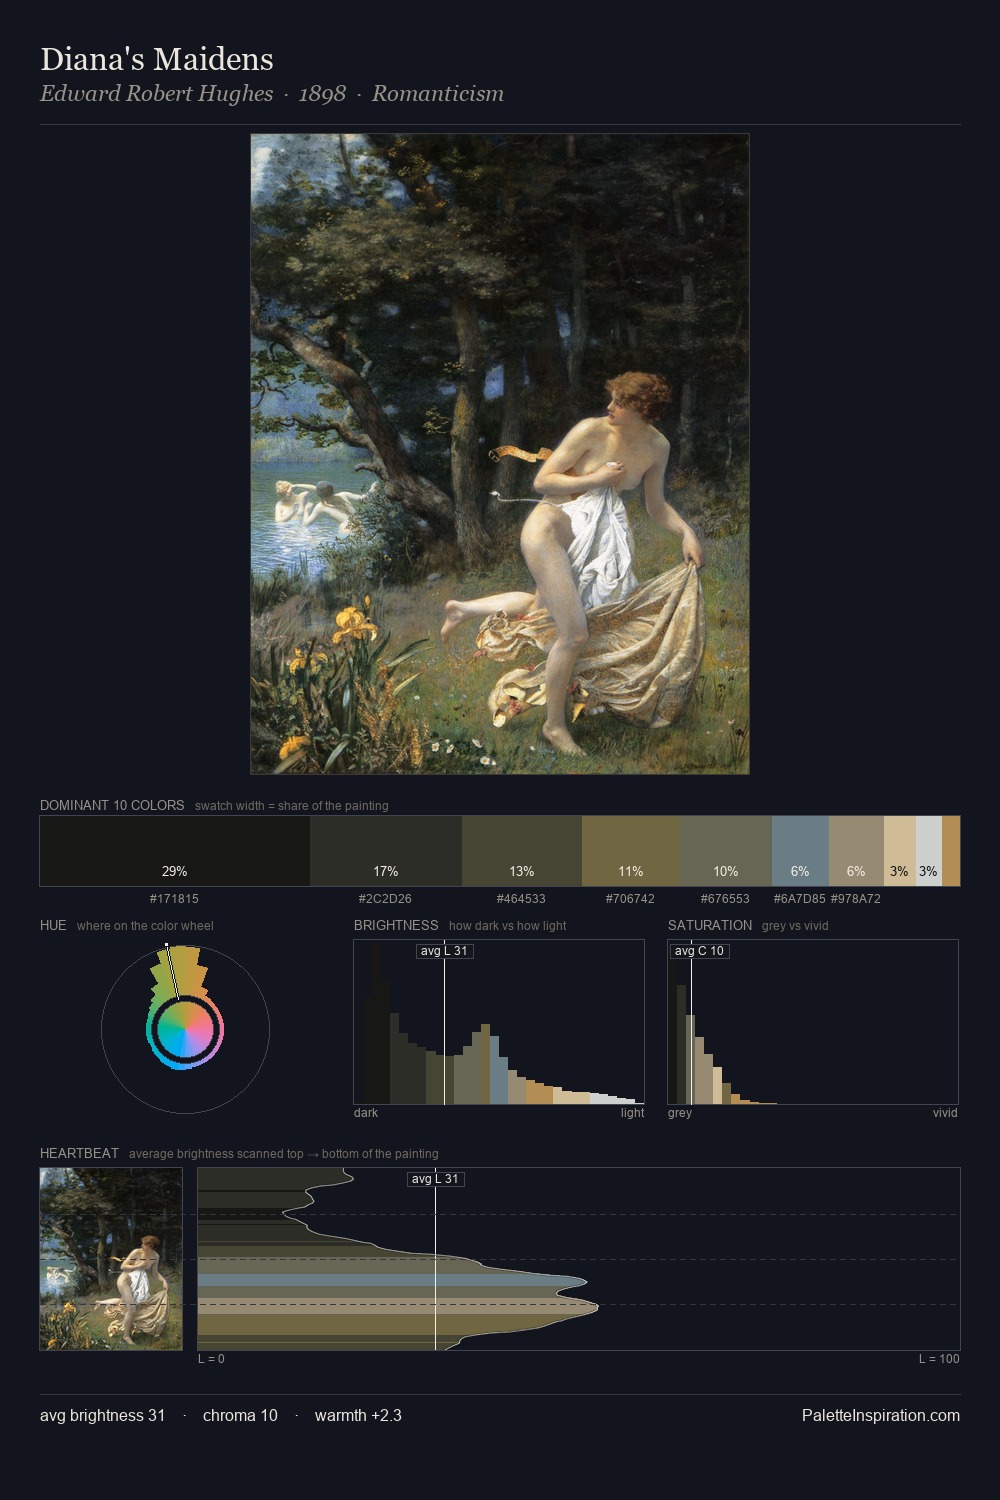Choose the #706742 swatch with 11%

631,851
